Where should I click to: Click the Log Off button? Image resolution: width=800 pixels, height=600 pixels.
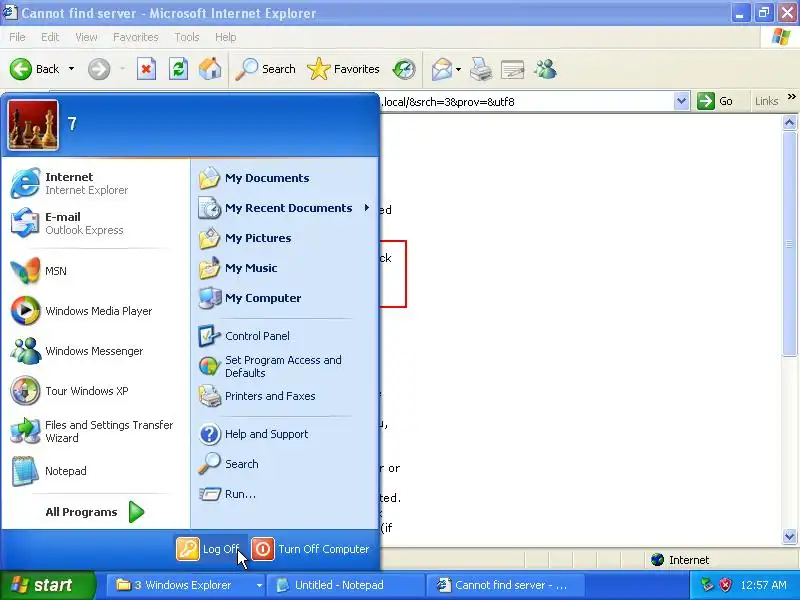pyautogui.click(x=209, y=549)
